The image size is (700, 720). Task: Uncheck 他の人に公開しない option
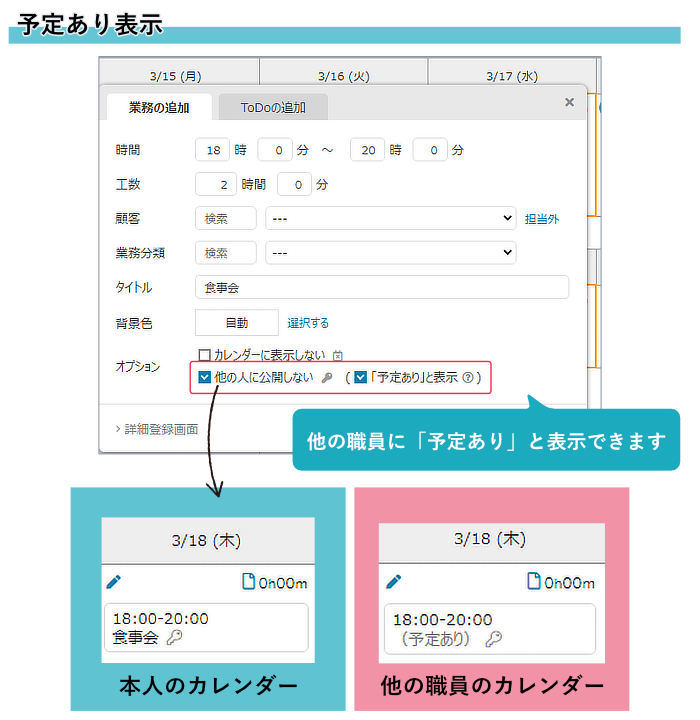pyautogui.click(x=205, y=378)
